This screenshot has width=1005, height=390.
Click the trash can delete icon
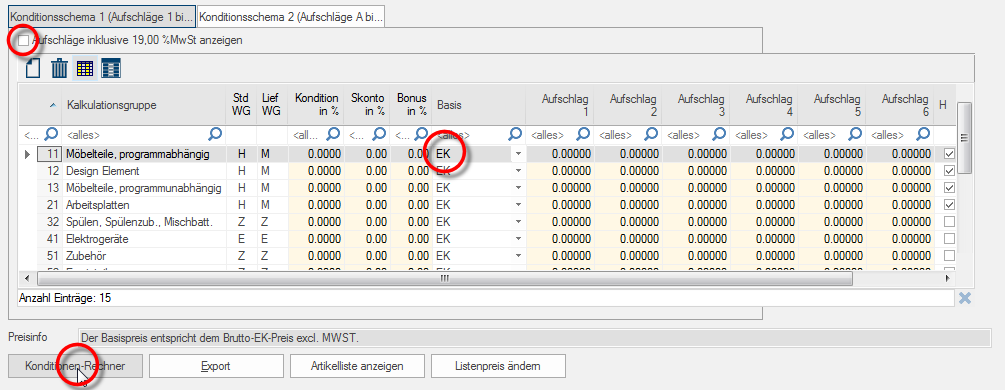(59, 68)
